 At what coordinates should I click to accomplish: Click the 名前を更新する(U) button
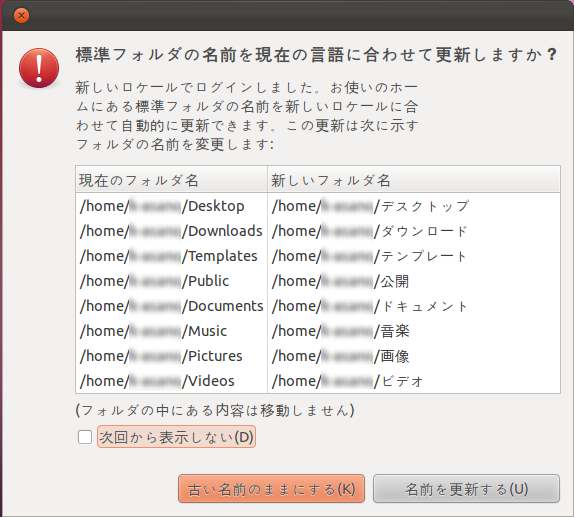coord(466,489)
